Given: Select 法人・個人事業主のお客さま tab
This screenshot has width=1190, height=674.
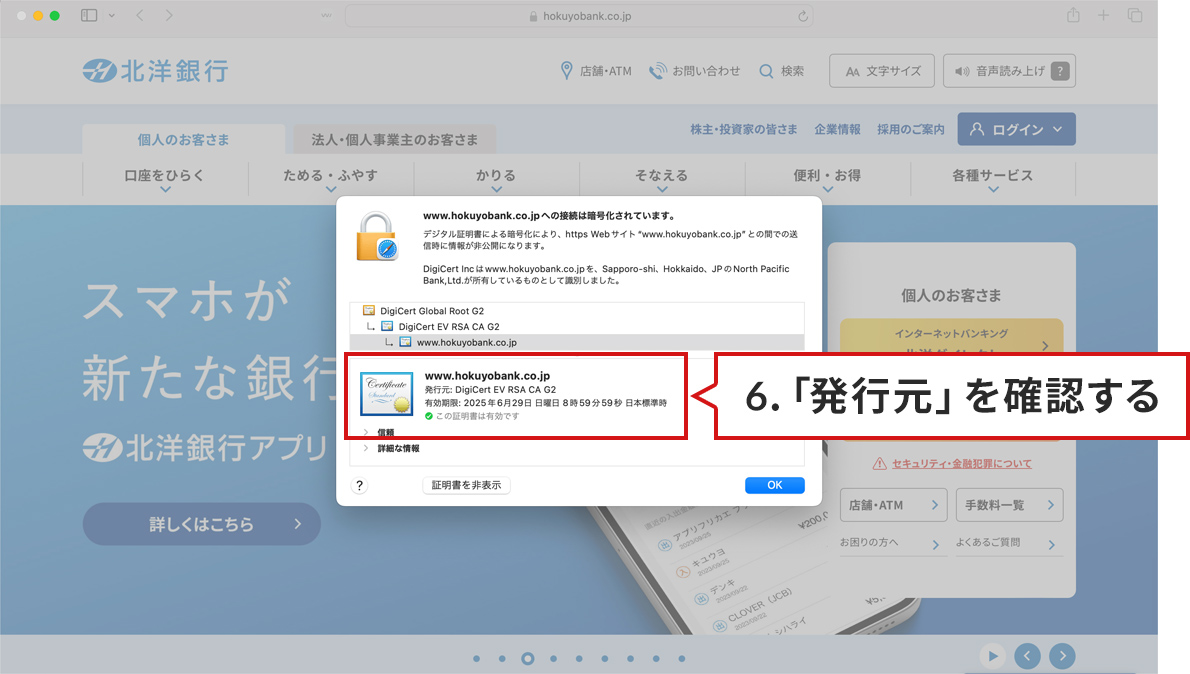Looking at the screenshot, I should [x=395, y=140].
